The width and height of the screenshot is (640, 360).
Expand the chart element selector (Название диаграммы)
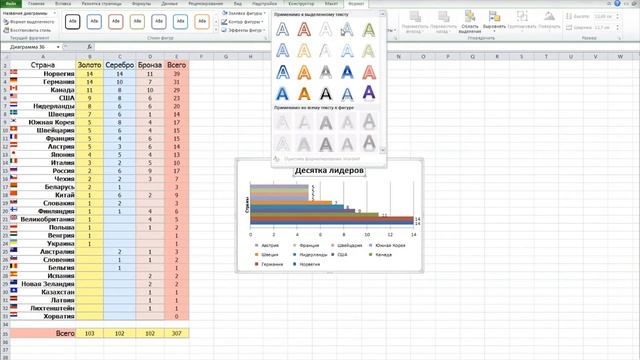55,13
